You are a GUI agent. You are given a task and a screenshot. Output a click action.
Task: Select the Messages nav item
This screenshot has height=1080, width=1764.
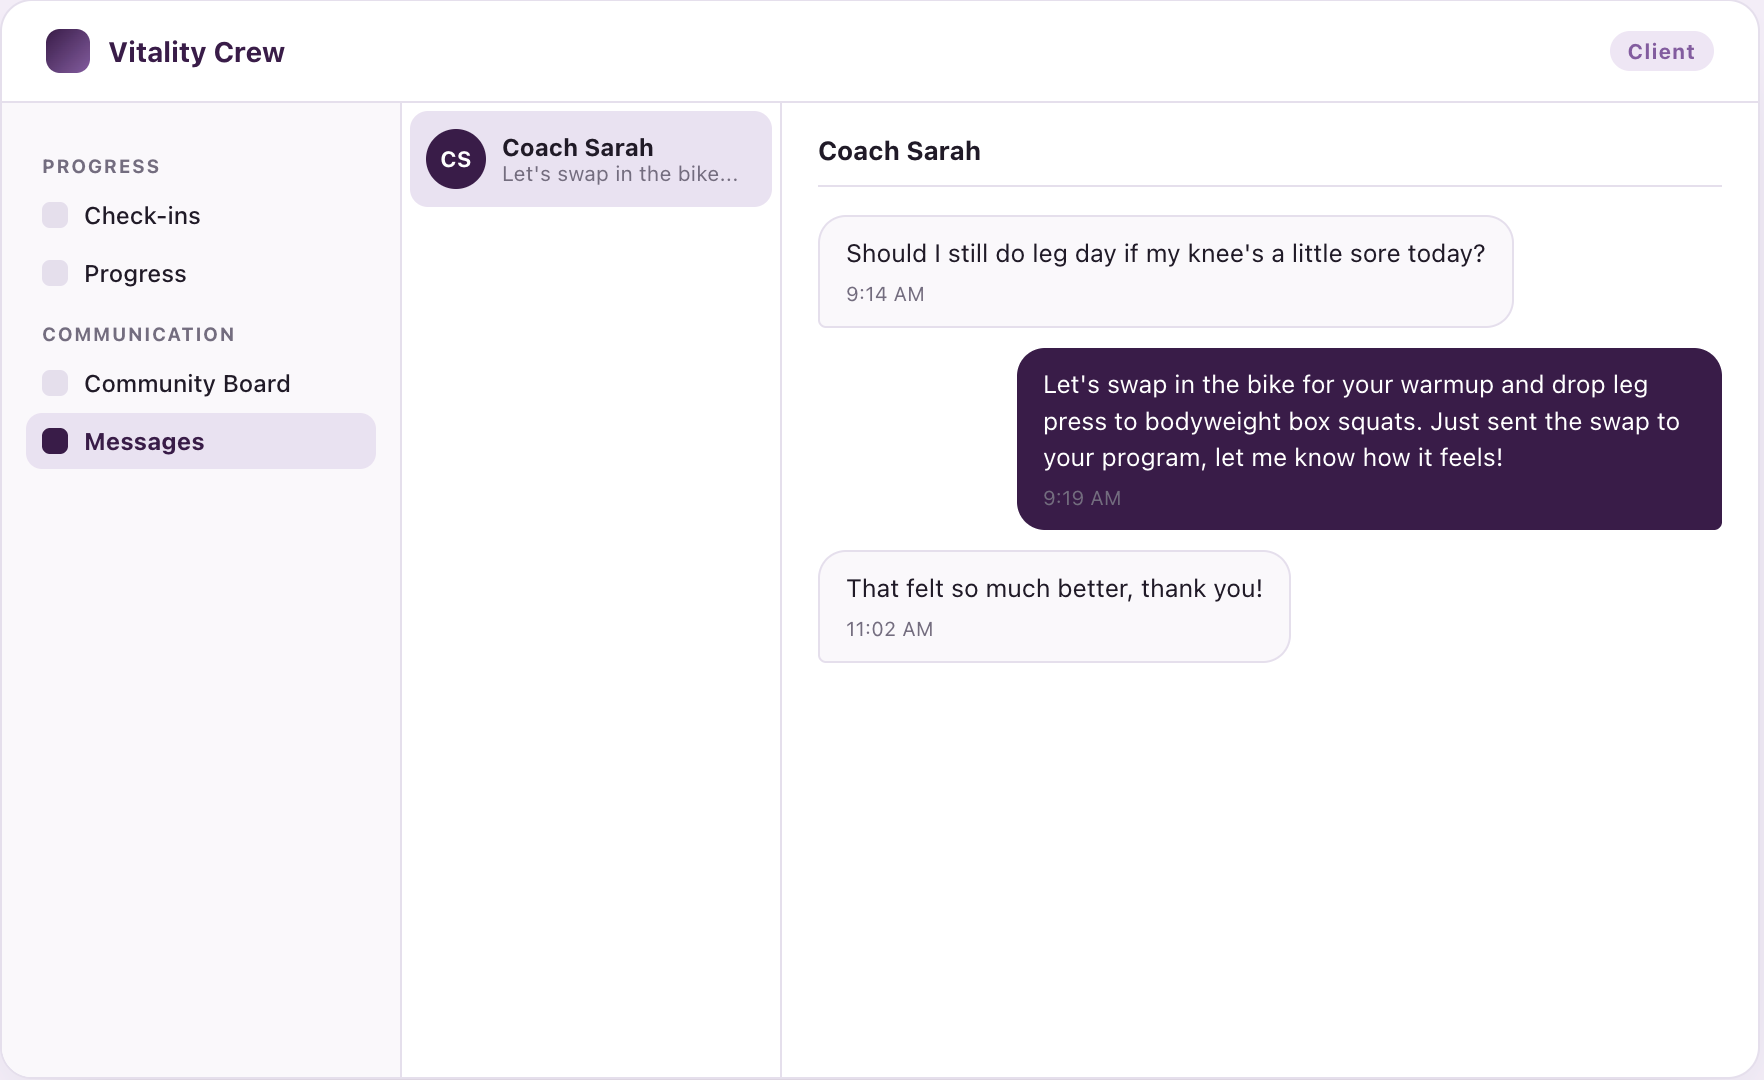(201, 441)
